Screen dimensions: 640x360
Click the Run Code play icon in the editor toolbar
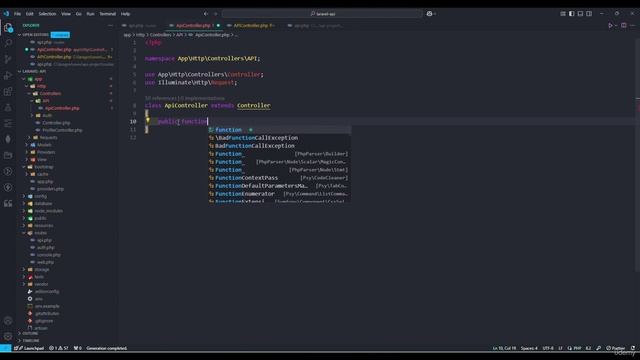[611, 25]
